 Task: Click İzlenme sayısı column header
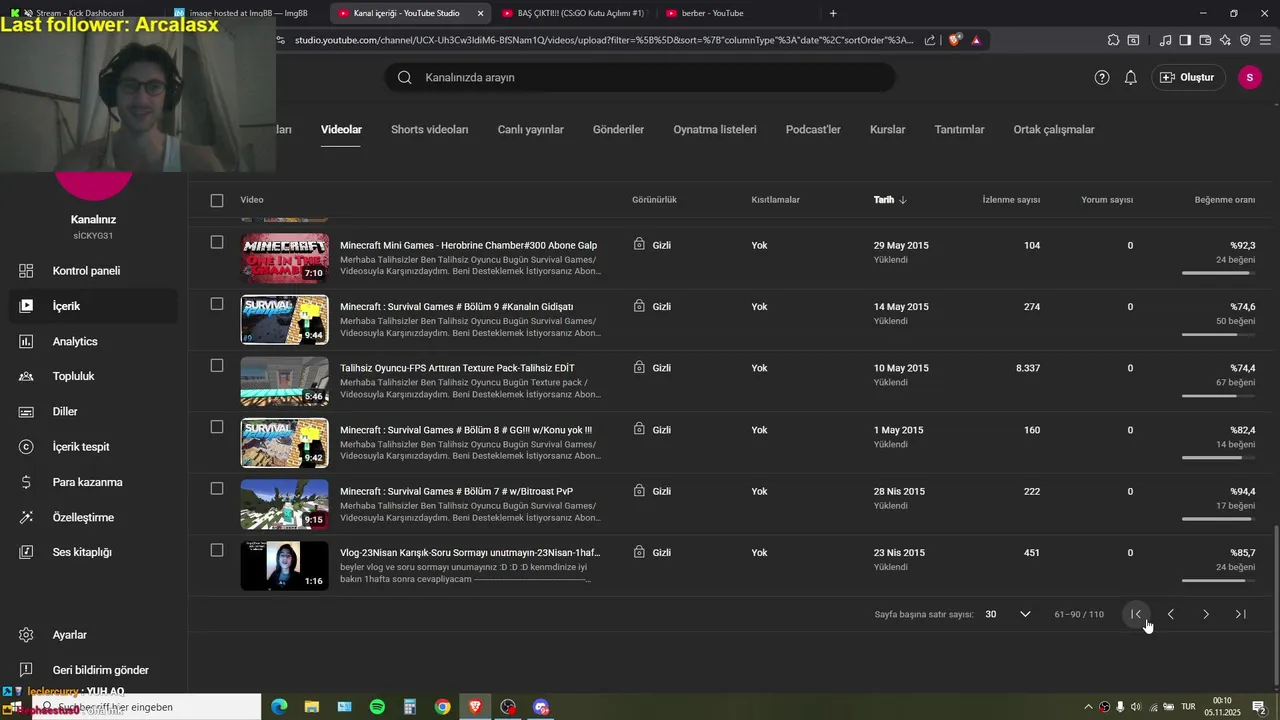(x=1011, y=200)
